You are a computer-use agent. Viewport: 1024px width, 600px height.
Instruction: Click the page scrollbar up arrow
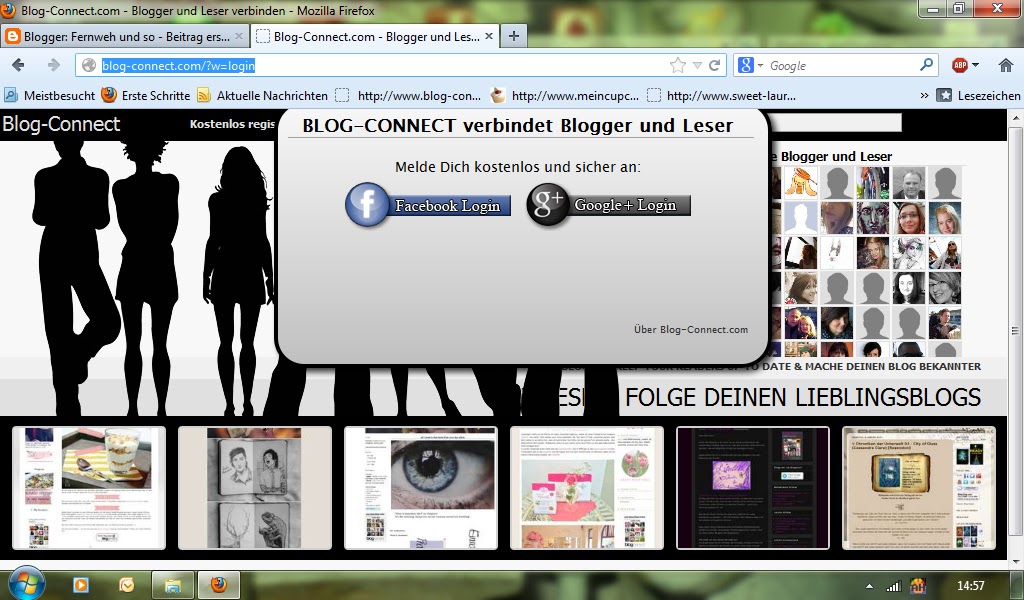point(1016,118)
